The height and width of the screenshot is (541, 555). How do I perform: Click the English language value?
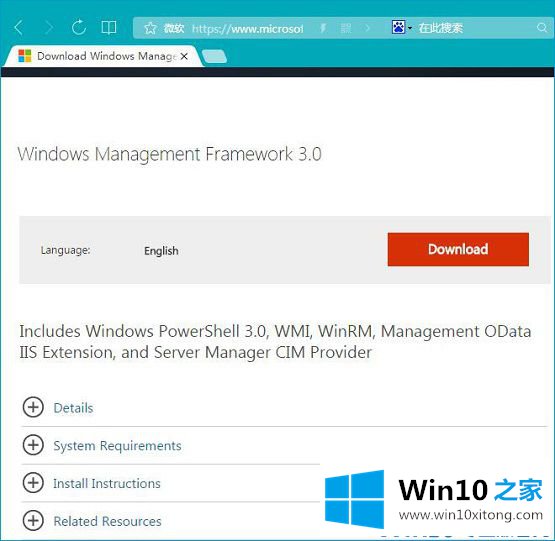[x=161, y=251]
